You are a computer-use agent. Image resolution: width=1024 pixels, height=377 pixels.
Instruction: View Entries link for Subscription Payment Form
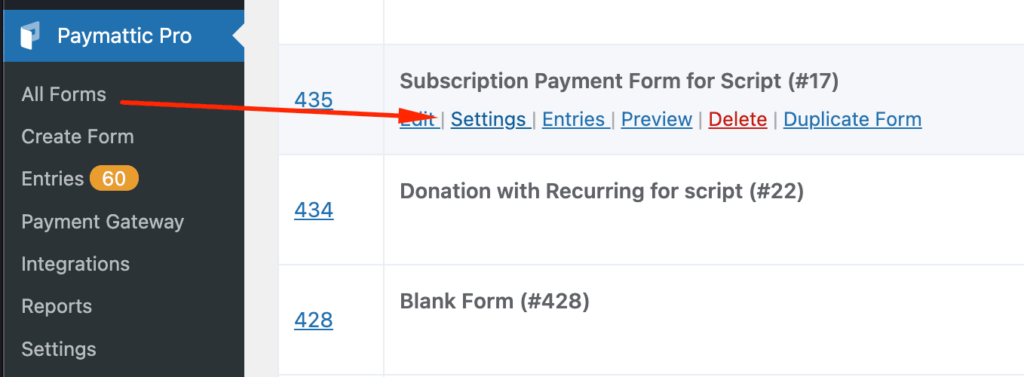click(575, 120)
